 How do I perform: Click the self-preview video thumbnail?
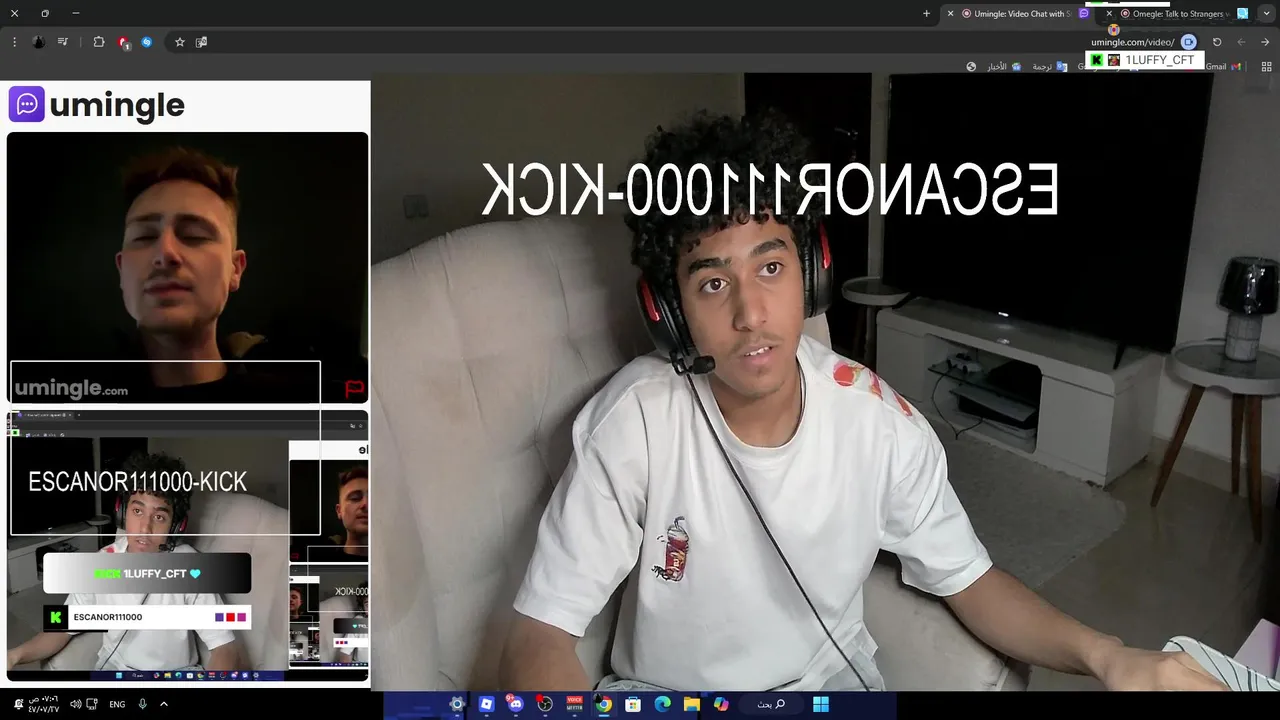click(x=187, y=545)
